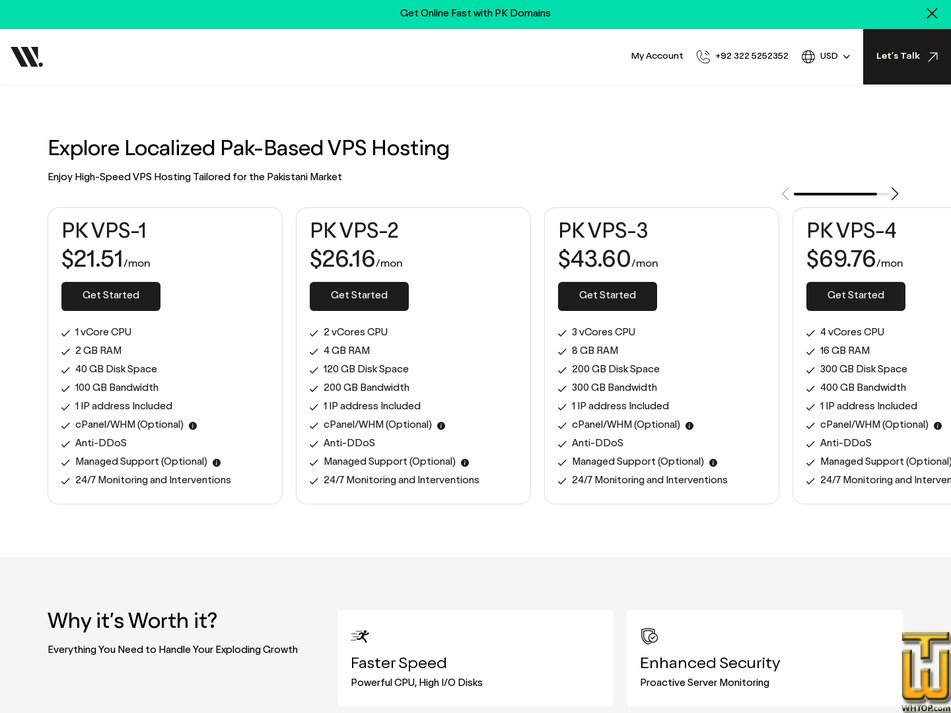The image size is (951, 713).
Task: Select My Account in the header
Action: coord(657,56)
